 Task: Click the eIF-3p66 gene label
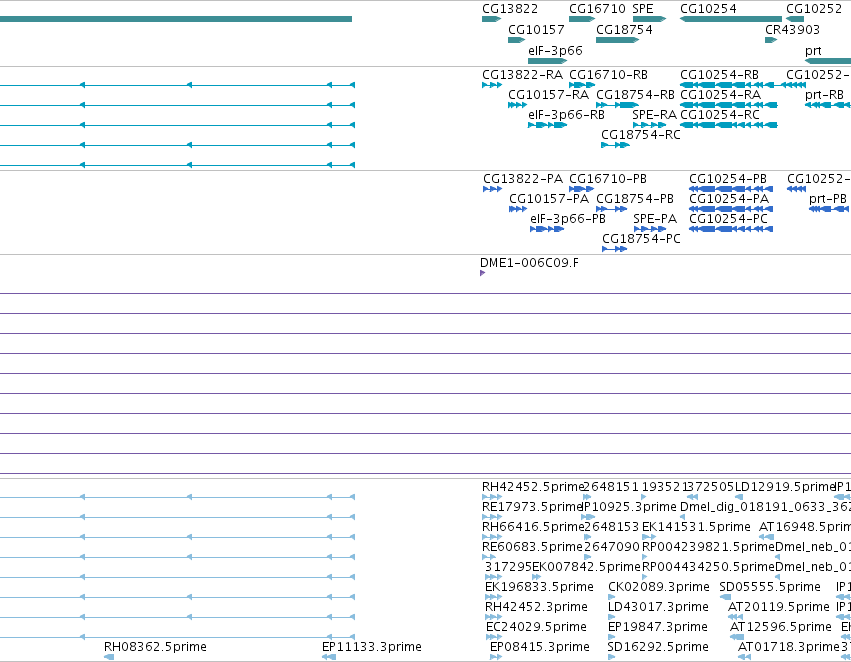pos(555,50)
